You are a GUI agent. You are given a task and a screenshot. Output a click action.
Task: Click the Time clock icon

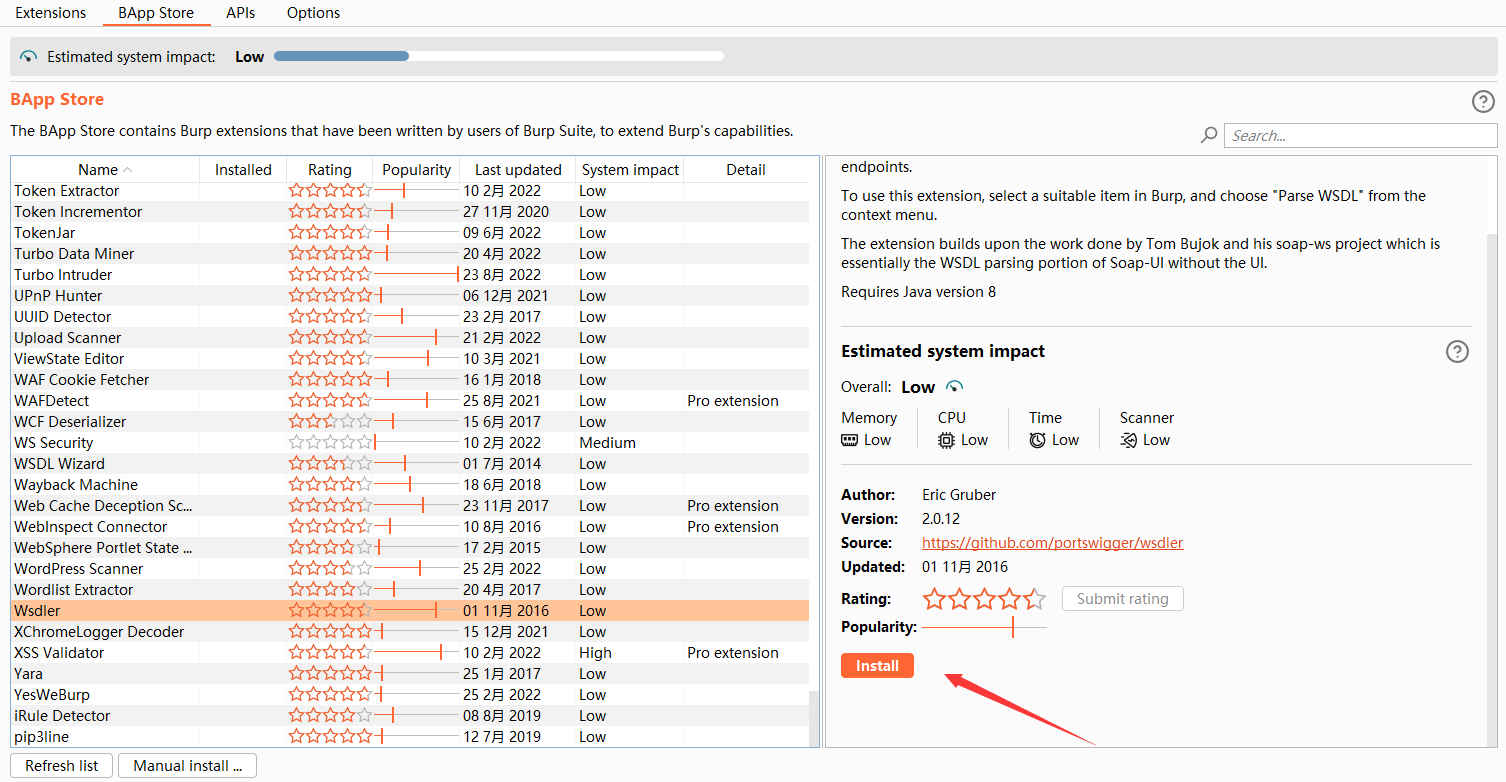(x=1037, y=440)
